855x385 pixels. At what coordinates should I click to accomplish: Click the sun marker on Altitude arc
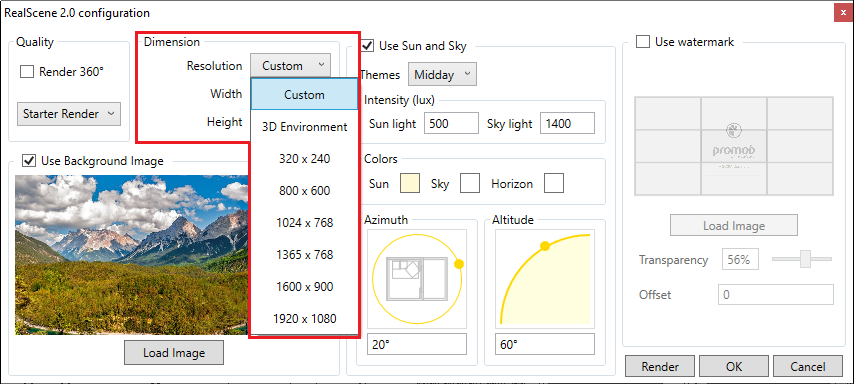[x=544, y=246]
